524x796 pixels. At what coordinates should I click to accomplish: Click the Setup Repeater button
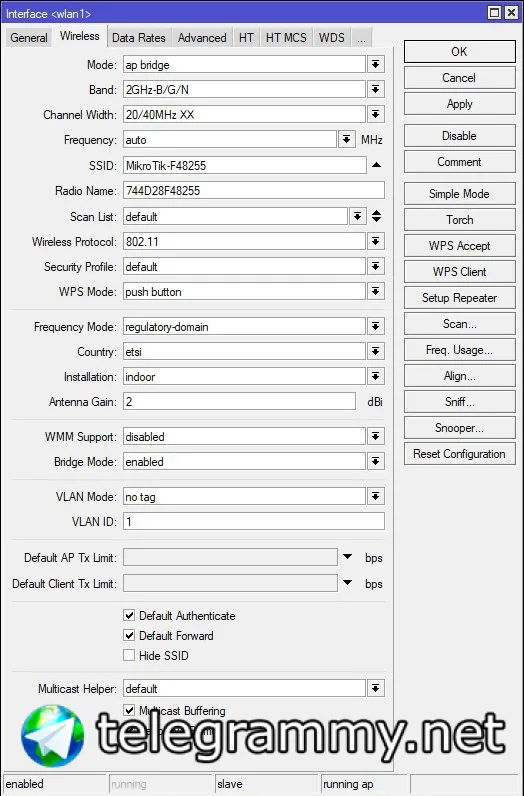pos(460,298)
